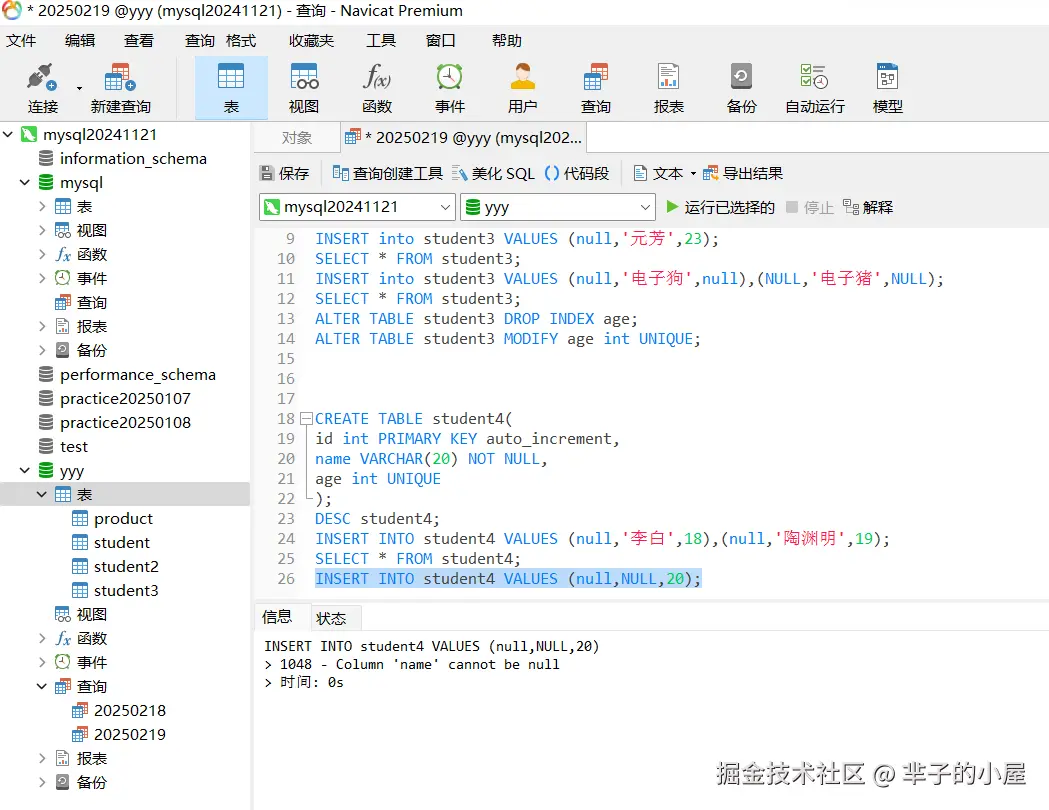The width and height of the screenshot is (1049, 810).
Task: Collapse the mysql database node
Action: pos(25,182)
